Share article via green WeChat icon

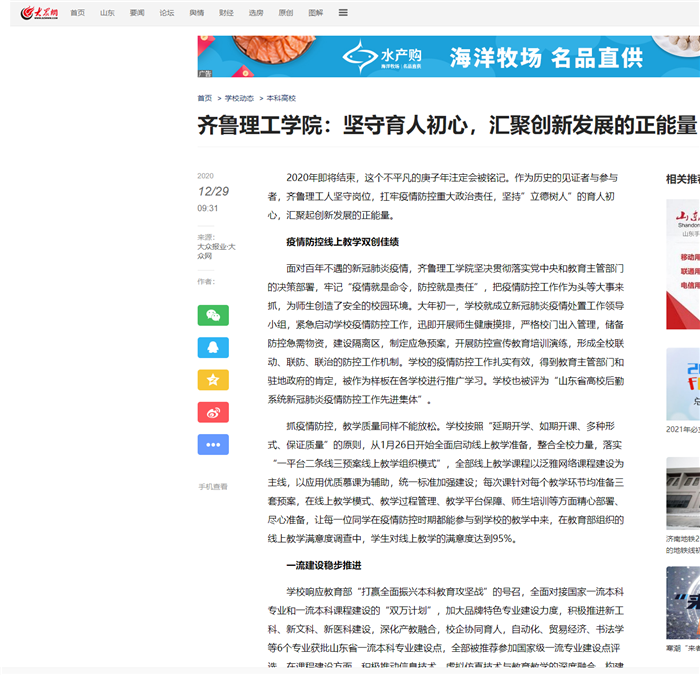[x=213, y=315]
